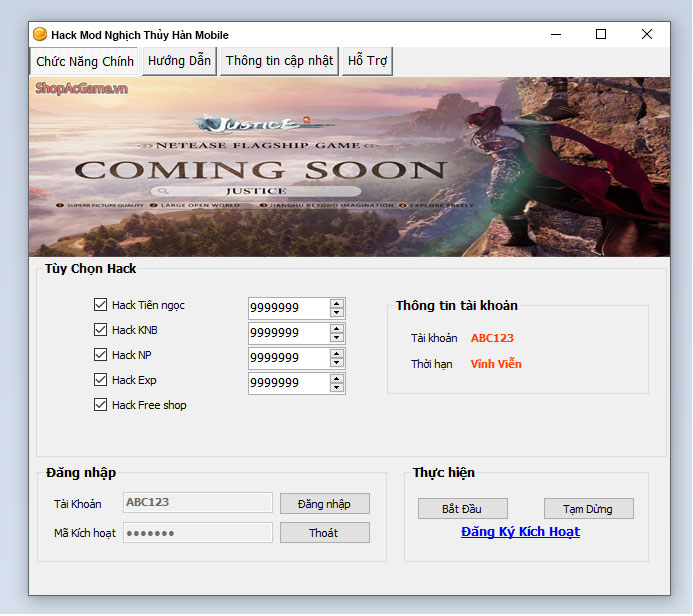Toggle the Hack KNB checkbox

(100, 330)
